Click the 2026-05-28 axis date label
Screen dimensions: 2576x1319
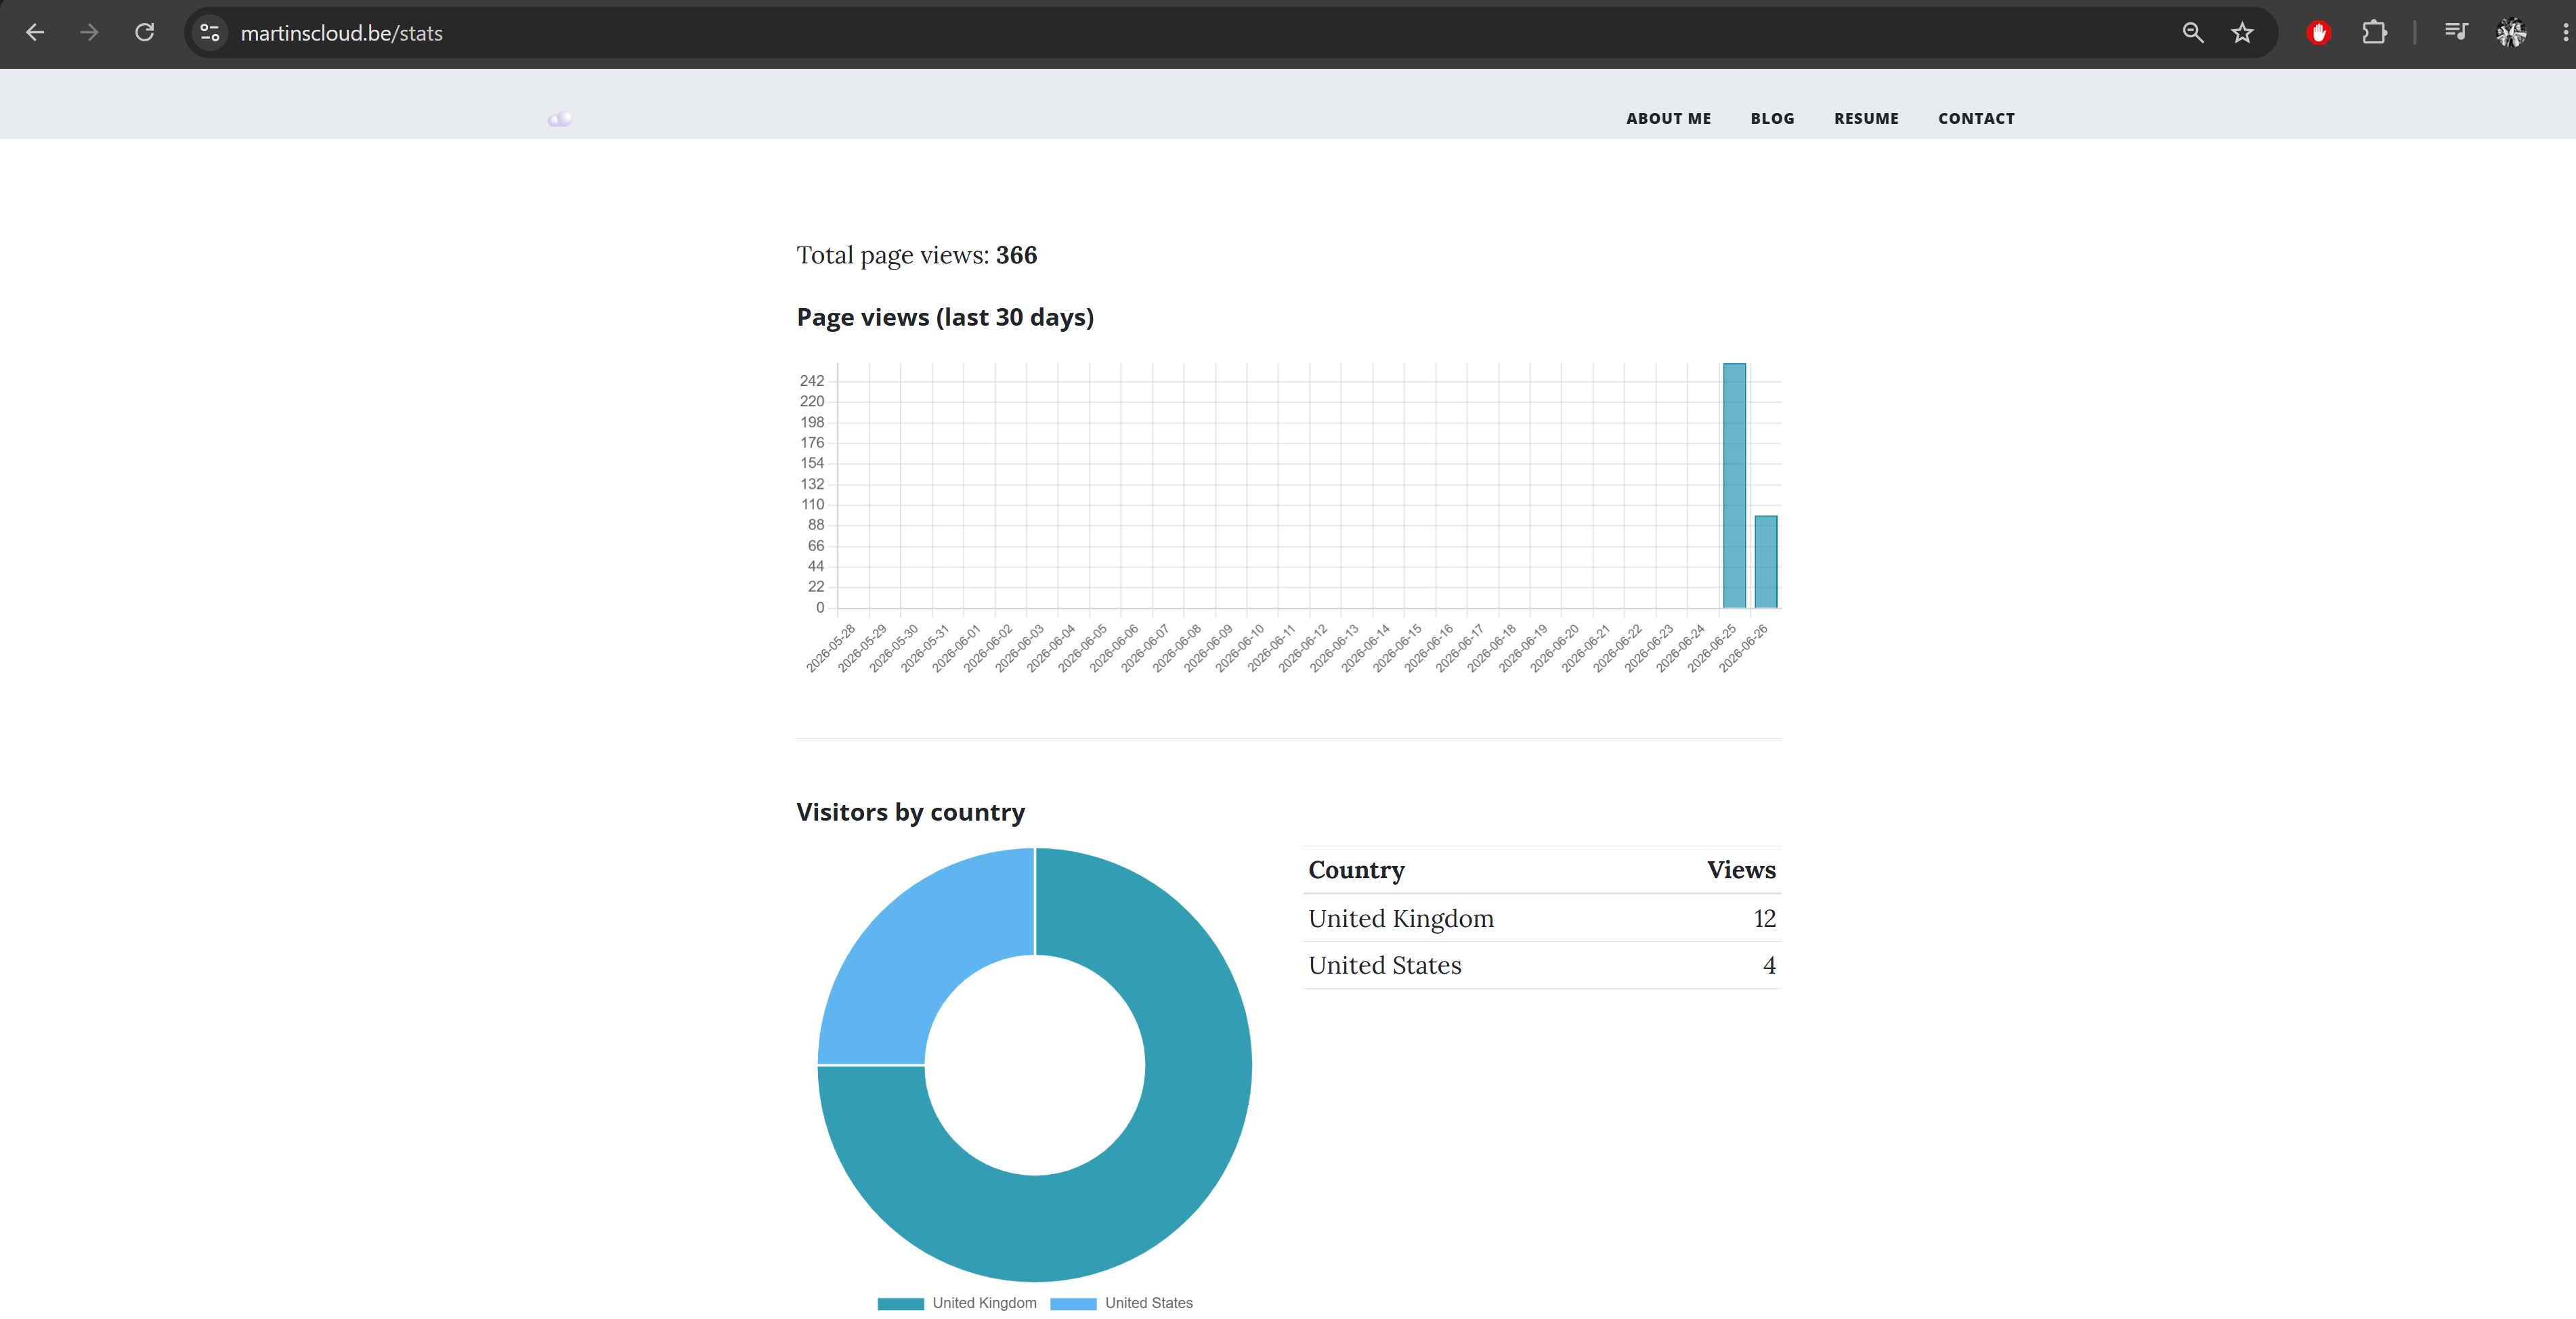click(x=831, y=648)
